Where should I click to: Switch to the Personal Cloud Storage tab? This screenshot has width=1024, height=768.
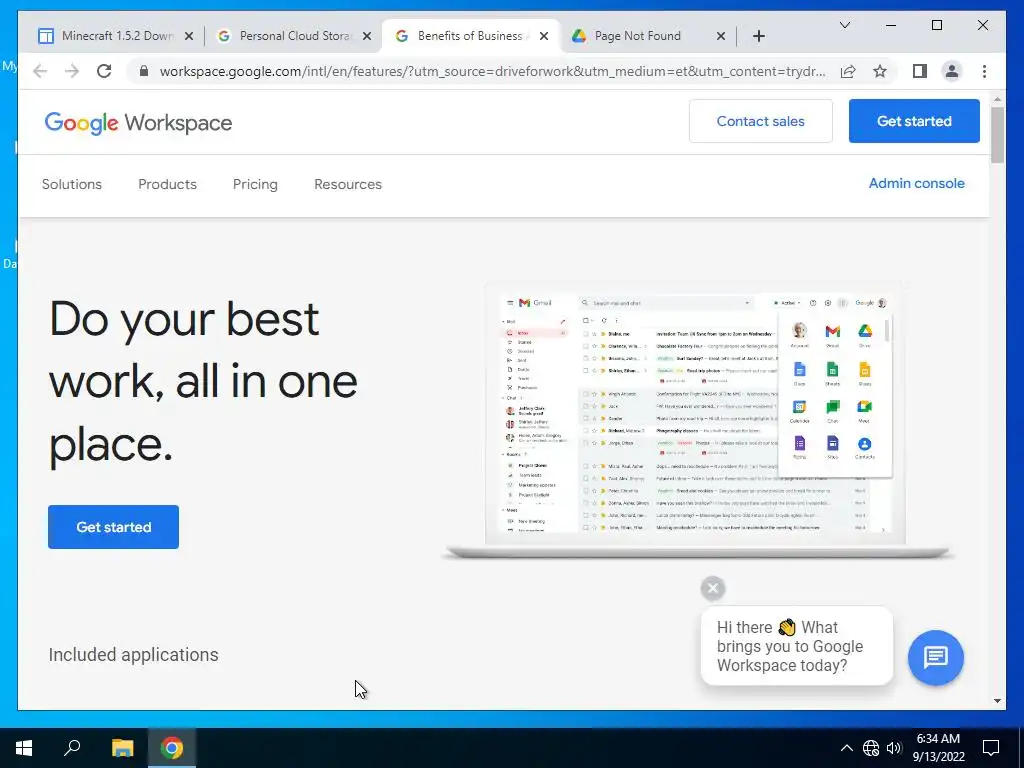tap(293, 36)
